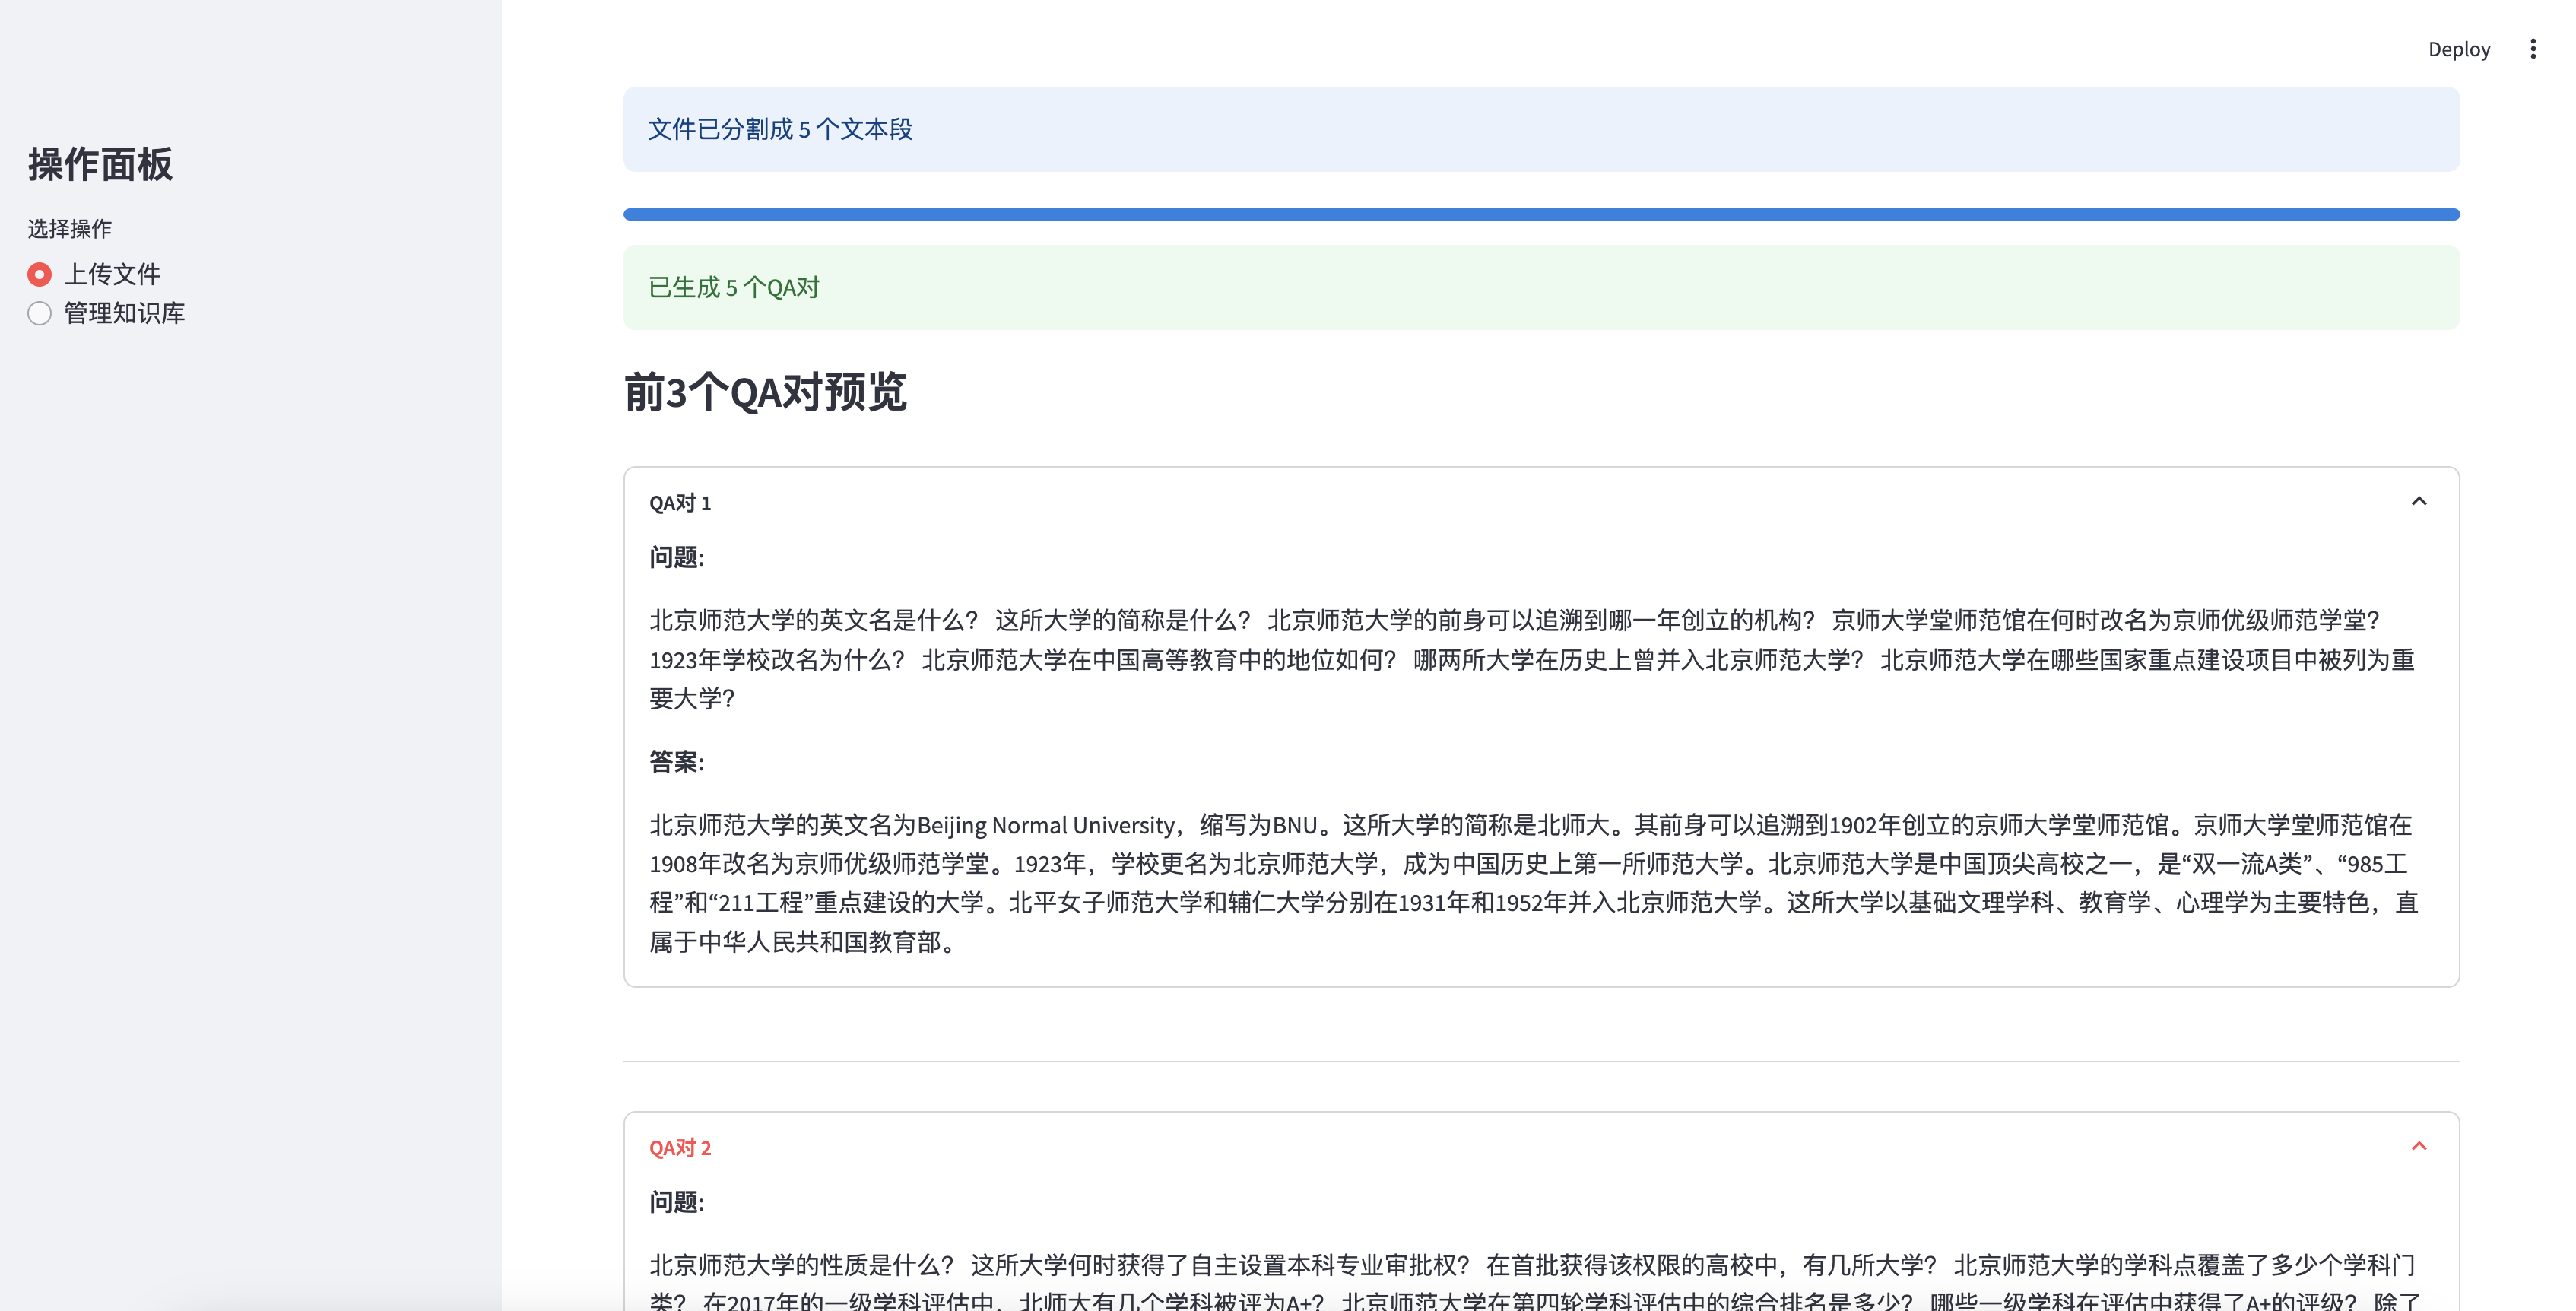This screenshot has height=1311, width=2576.
Task: Click the answer paragraph mentioning Beijing Normal University
Action: [1530, 883]
